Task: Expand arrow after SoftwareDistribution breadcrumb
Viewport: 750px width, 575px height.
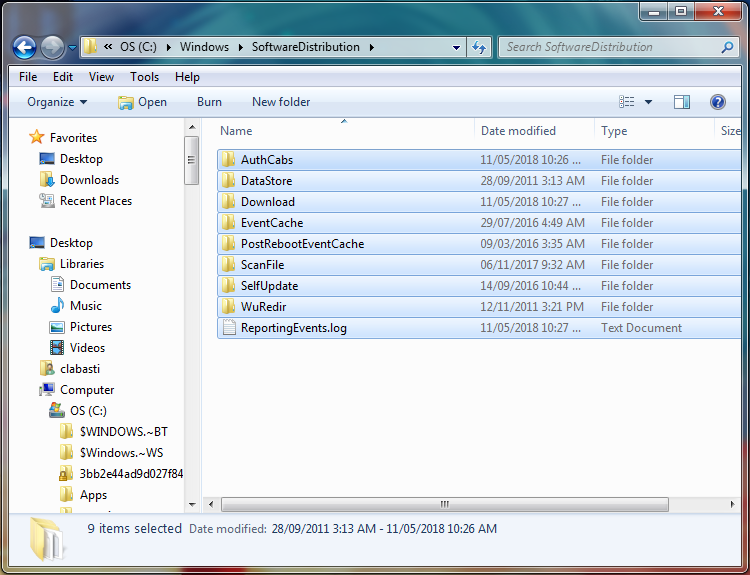Action: [x=372, y=47]
